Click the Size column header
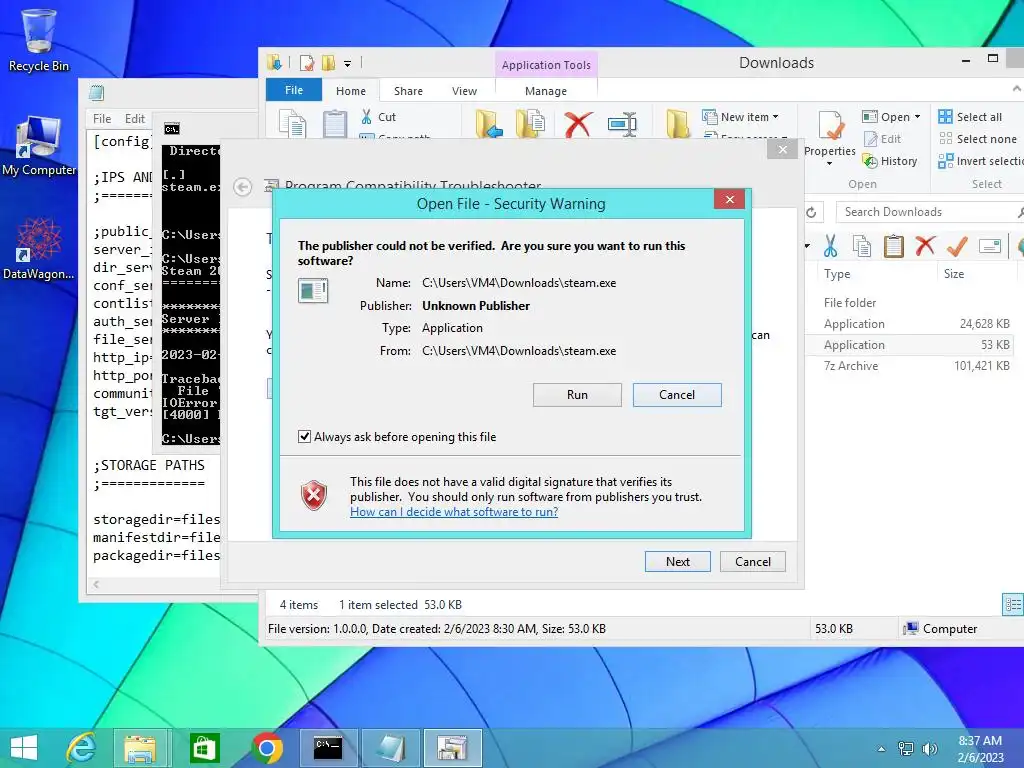 (953, 274)
